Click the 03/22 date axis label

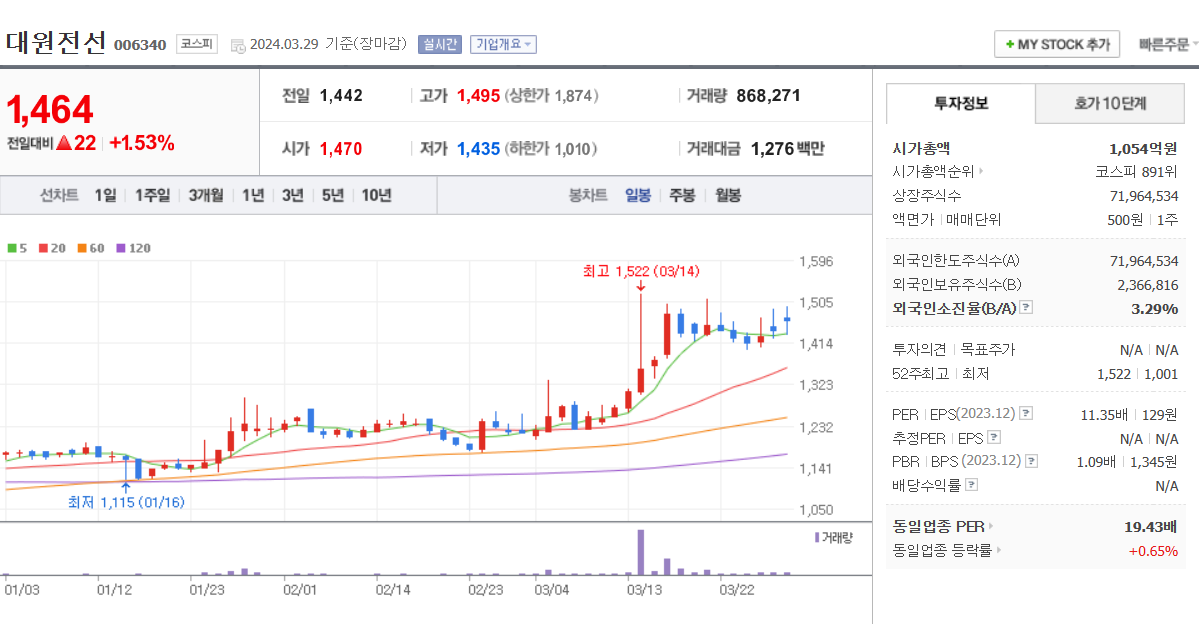coord(737,590)
